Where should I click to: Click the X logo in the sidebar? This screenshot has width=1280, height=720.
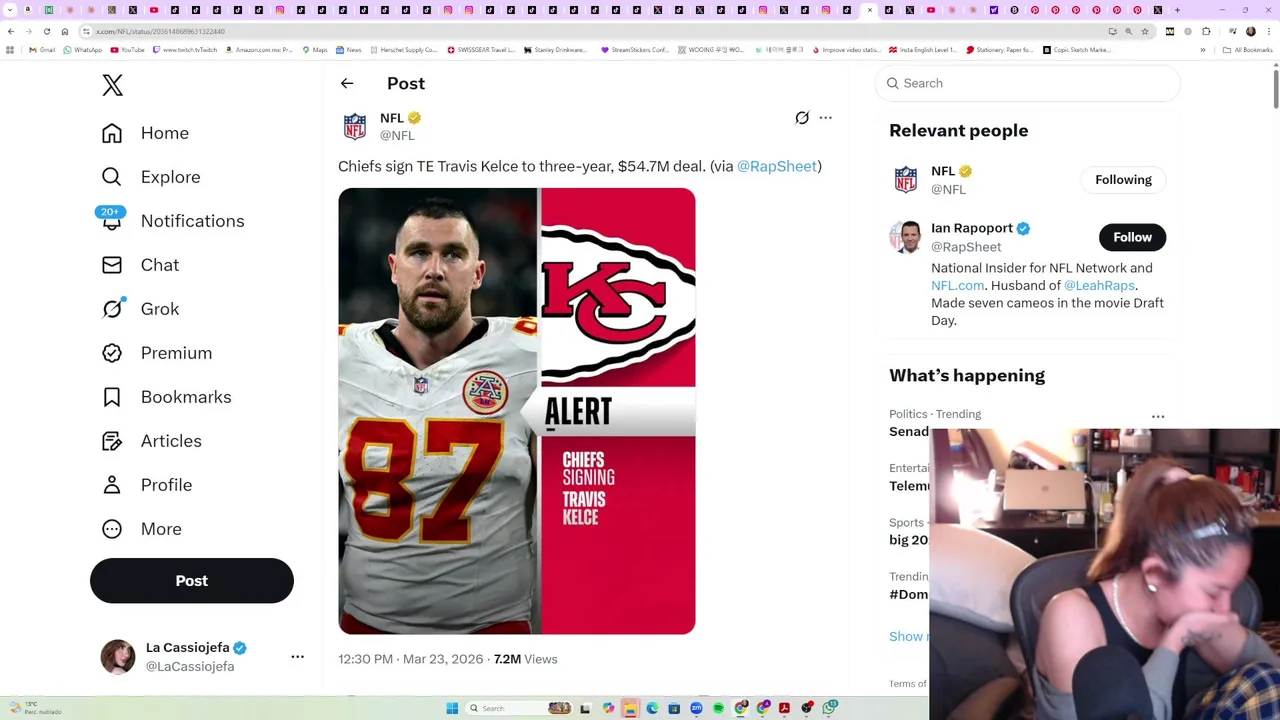(112, 85)
